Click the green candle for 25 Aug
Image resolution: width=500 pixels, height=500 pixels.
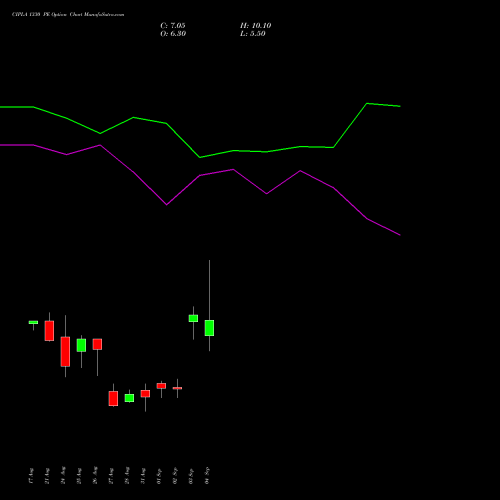point(81,345)
